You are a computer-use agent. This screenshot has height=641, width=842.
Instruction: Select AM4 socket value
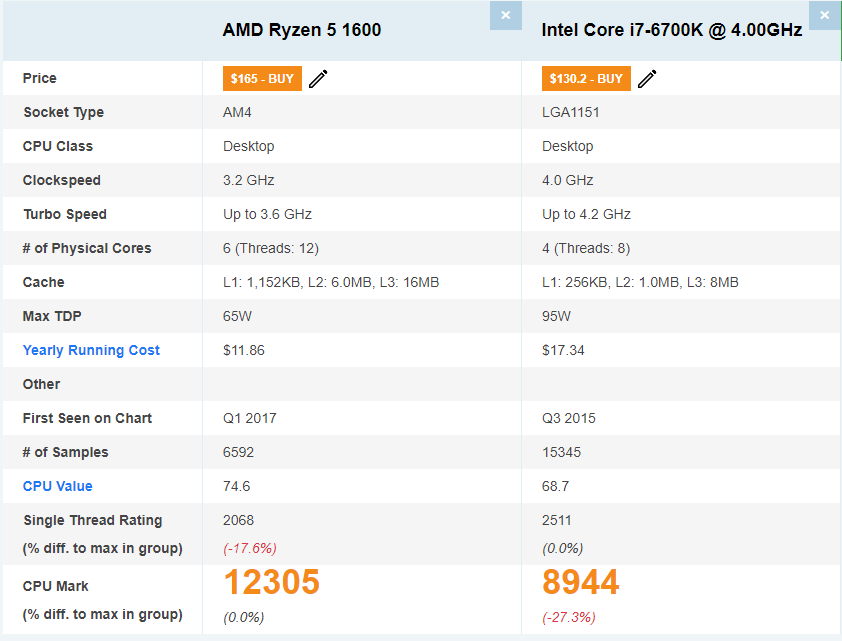(x=237, y=112)
